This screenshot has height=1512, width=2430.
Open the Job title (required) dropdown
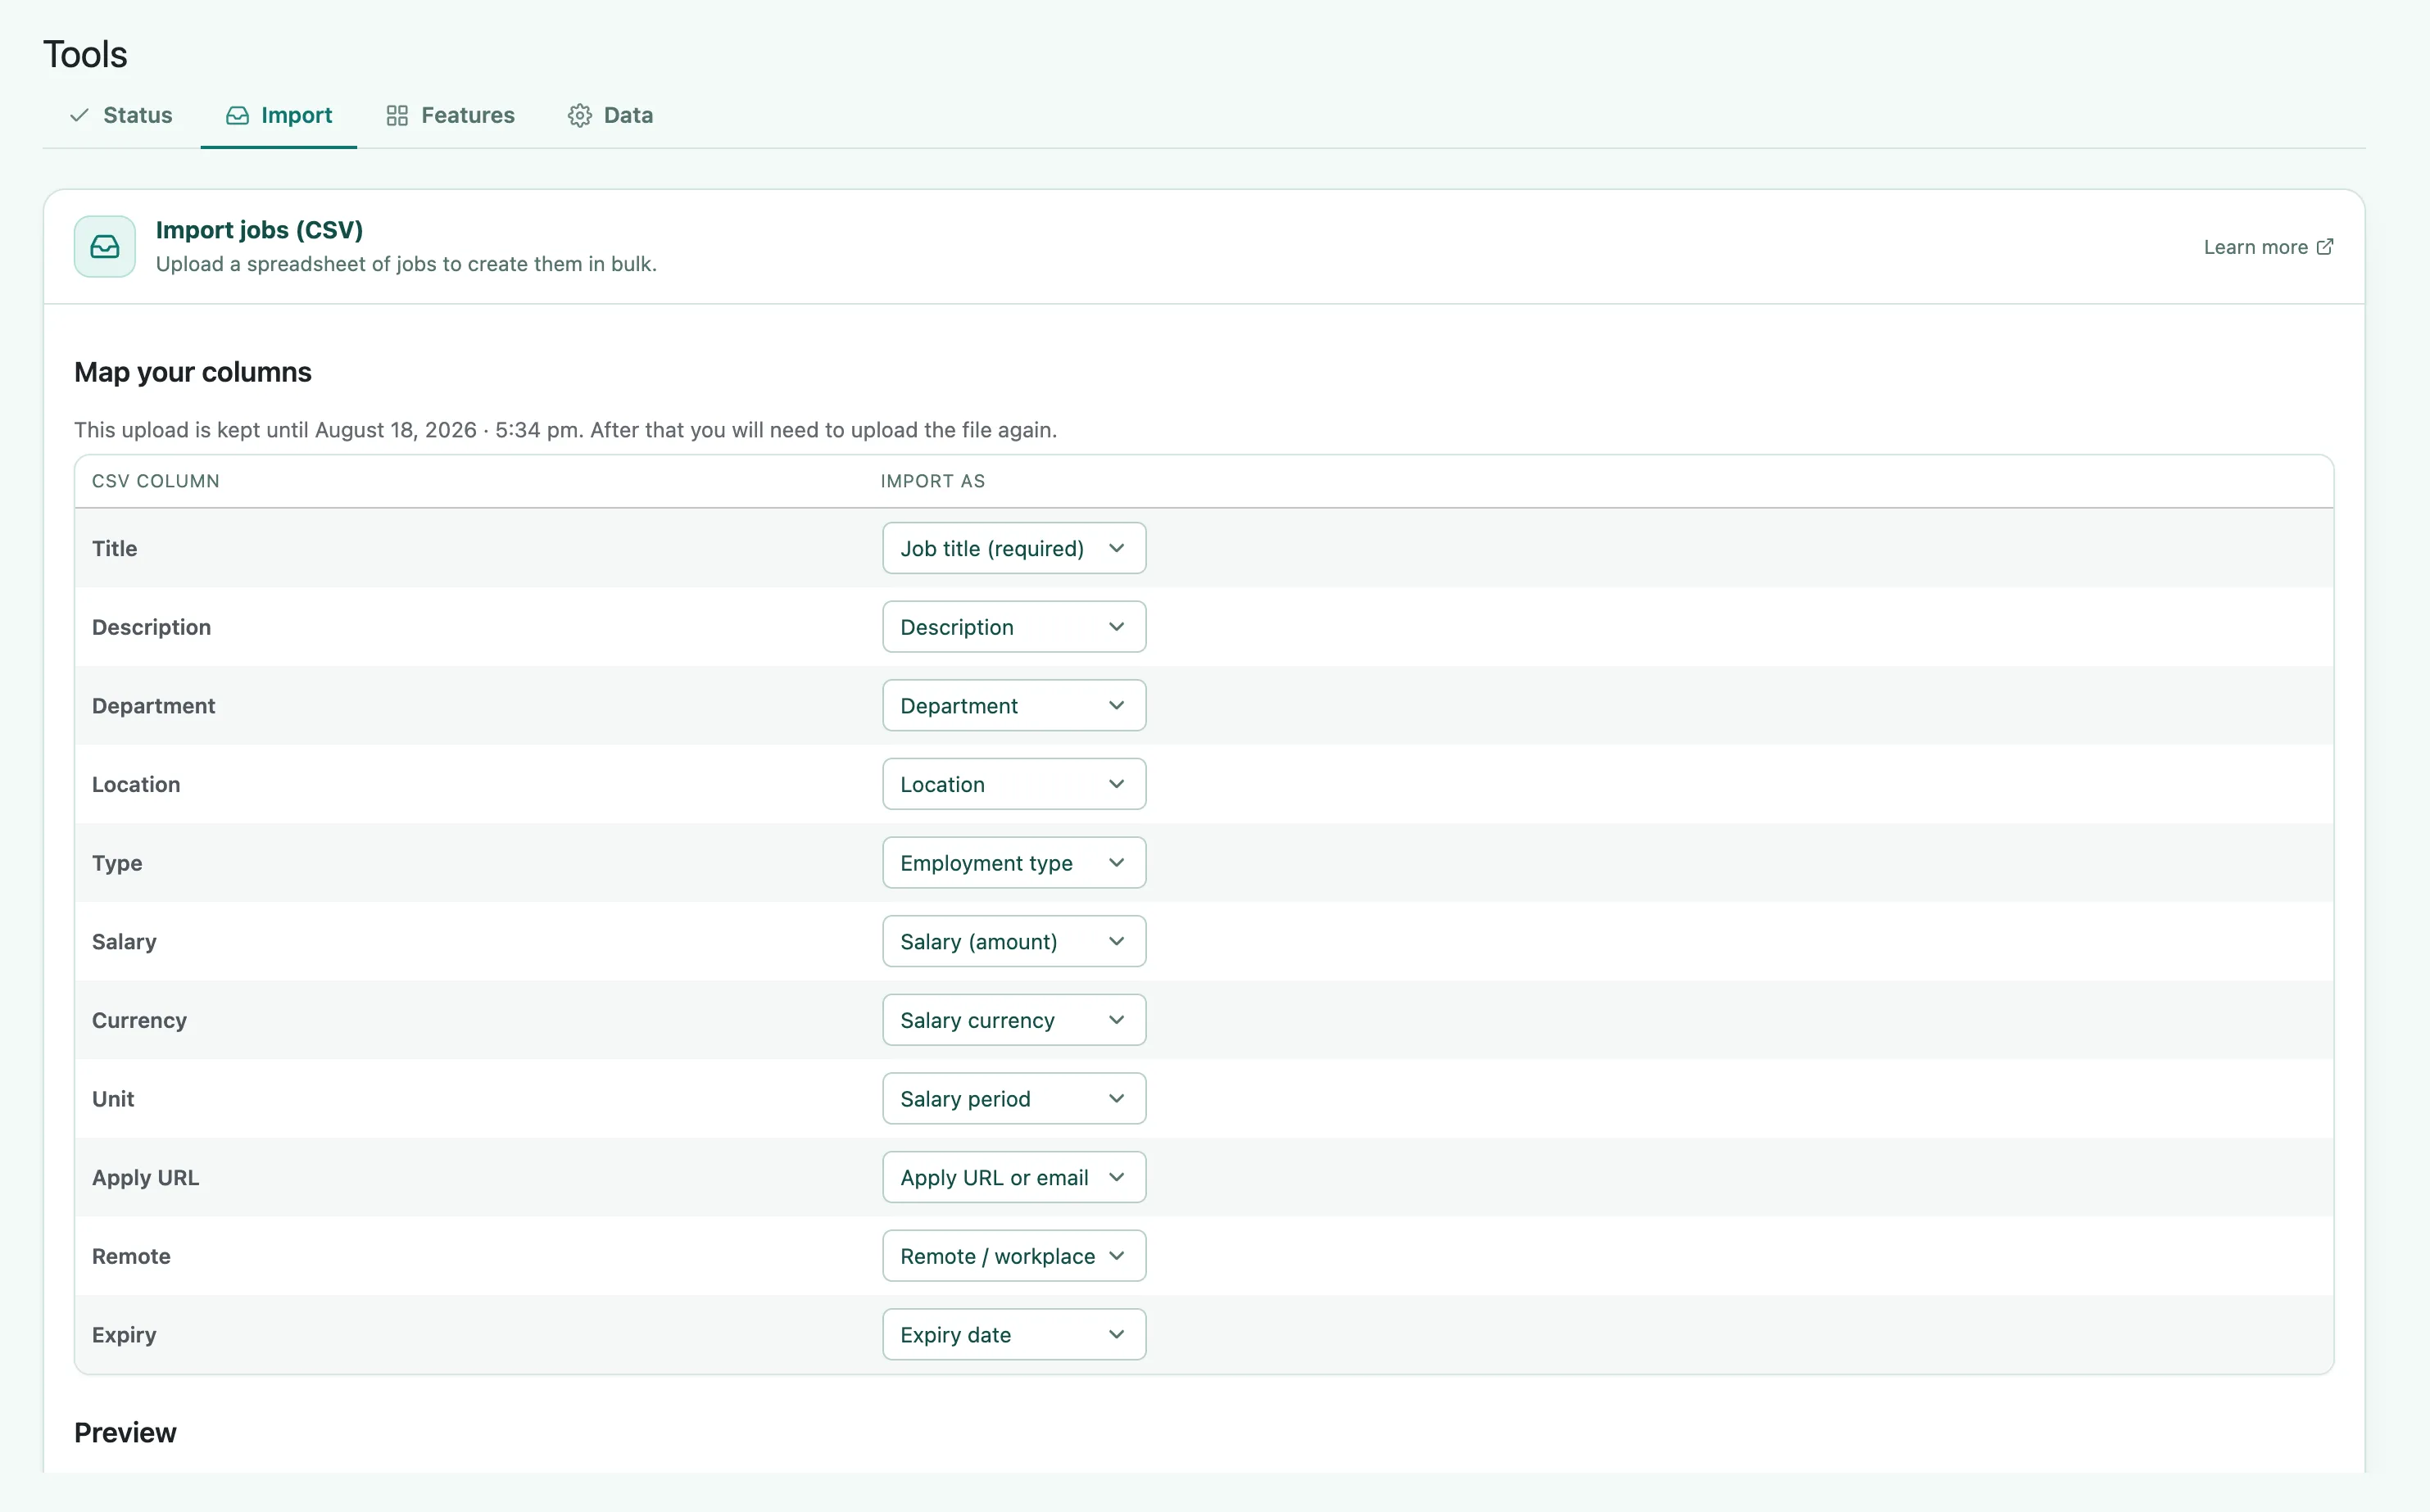click(1014, 548)
